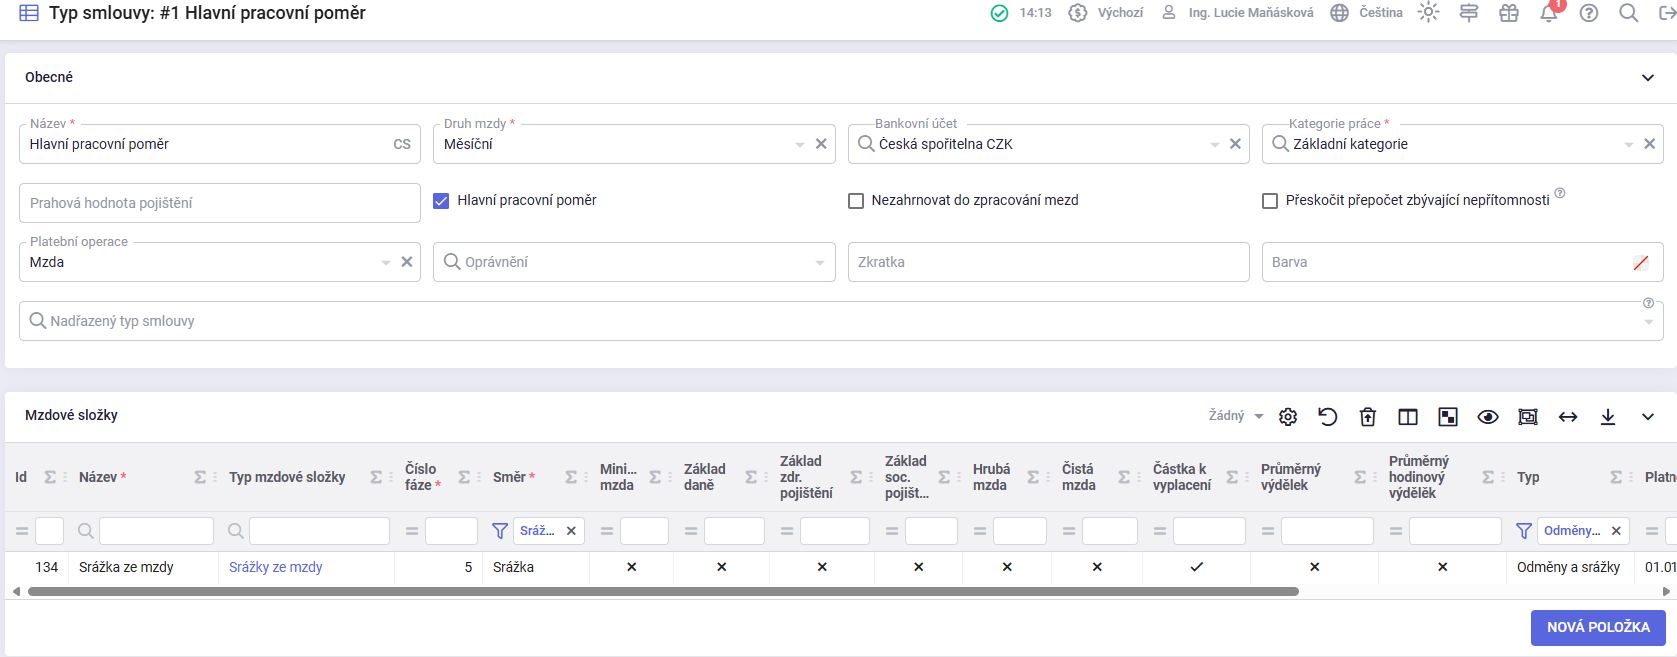Click the two-column layout icon
The width and height of the screenshot is (1677, 657).
point(1408,417)
